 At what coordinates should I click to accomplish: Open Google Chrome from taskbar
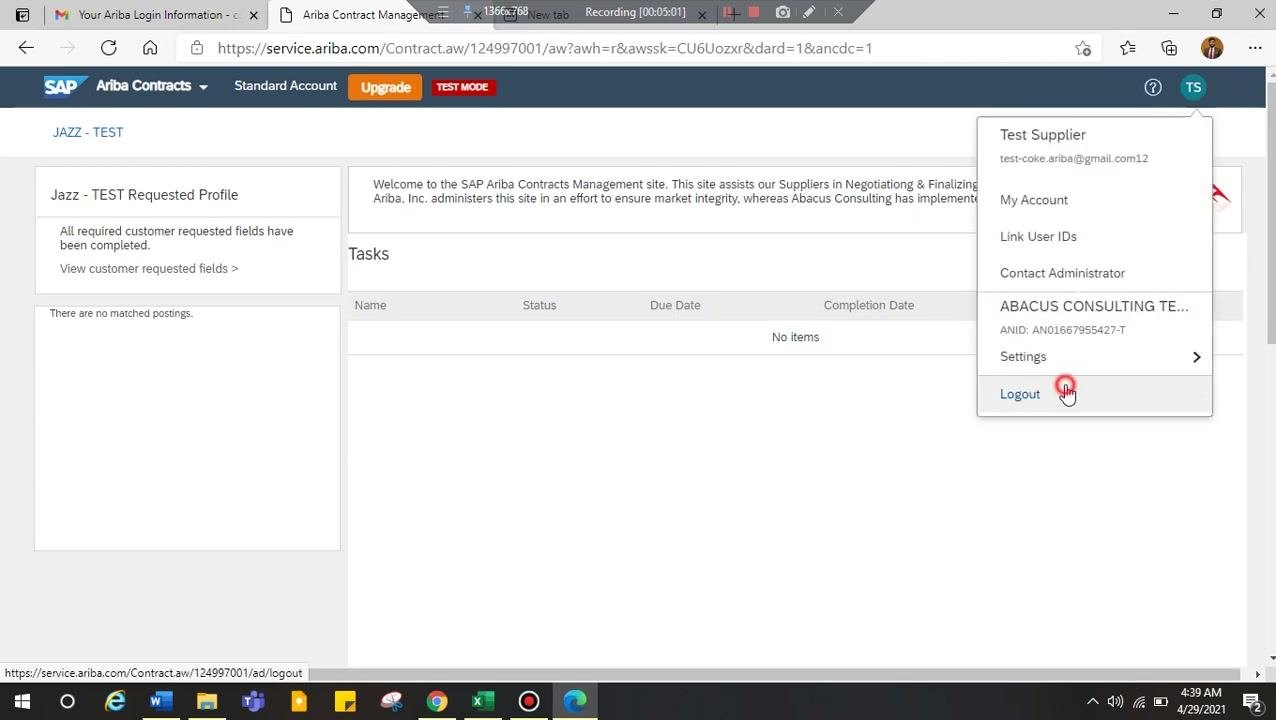pyautogui.click(x=437, y=701)
